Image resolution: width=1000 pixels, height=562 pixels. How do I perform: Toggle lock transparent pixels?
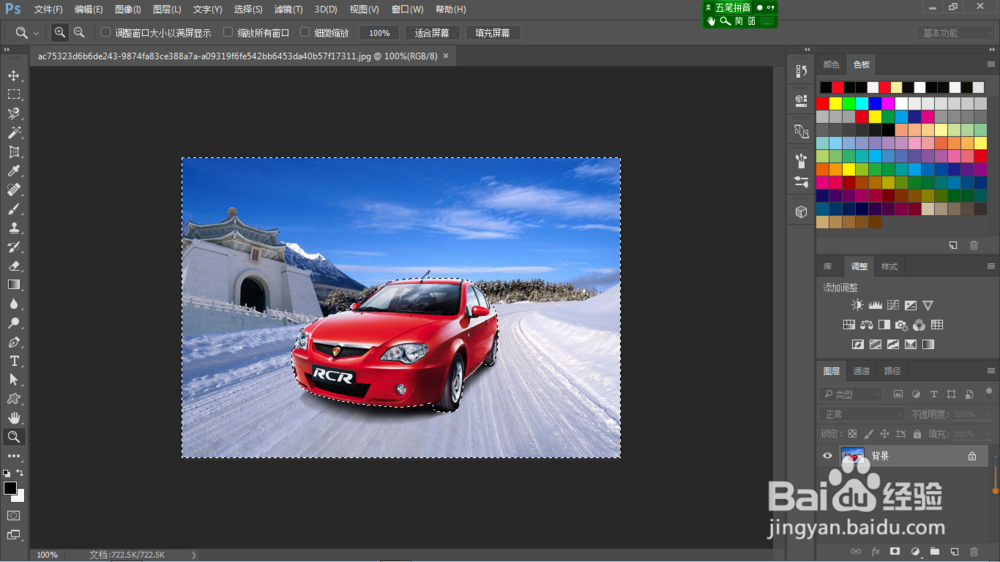click(852, 434)
